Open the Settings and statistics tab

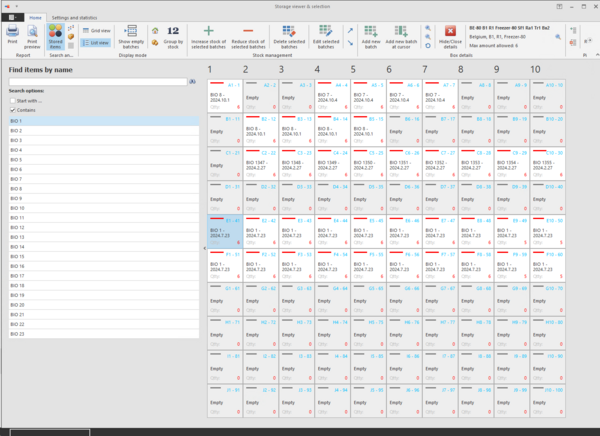tap(75, 18)
